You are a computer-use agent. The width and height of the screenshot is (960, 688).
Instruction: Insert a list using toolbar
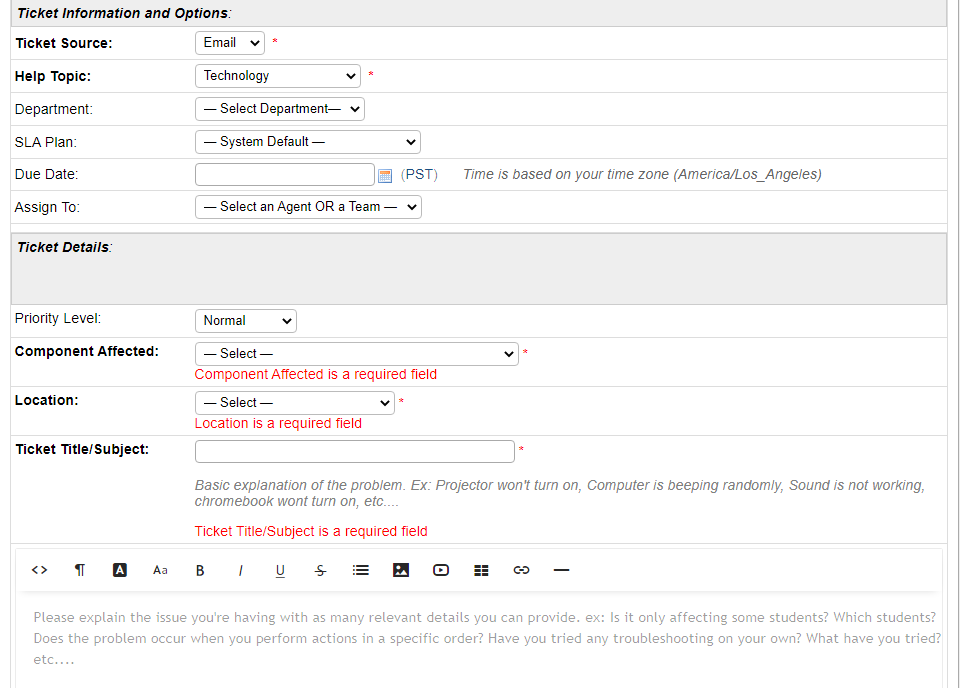[x=361, y=570]
